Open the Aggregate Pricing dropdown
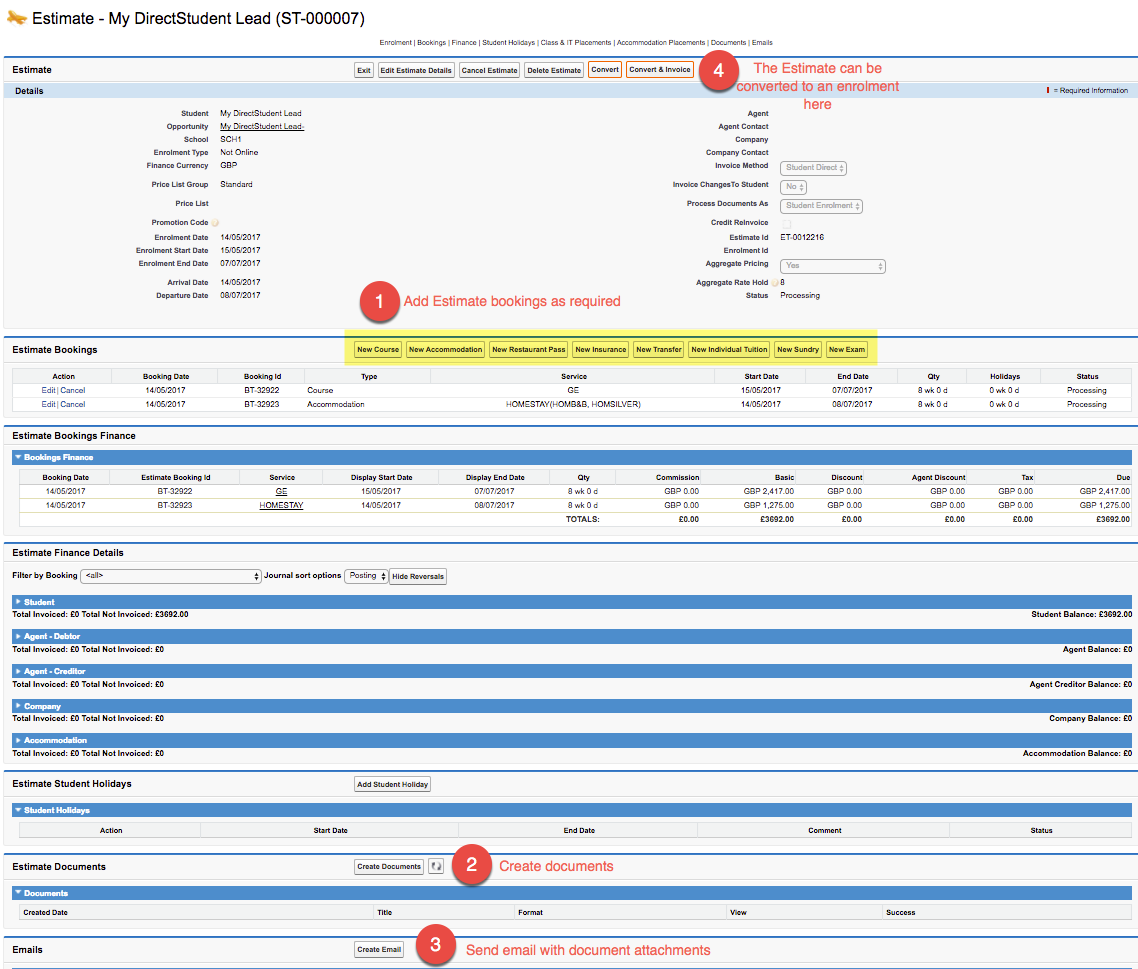 tap(833, 266)
